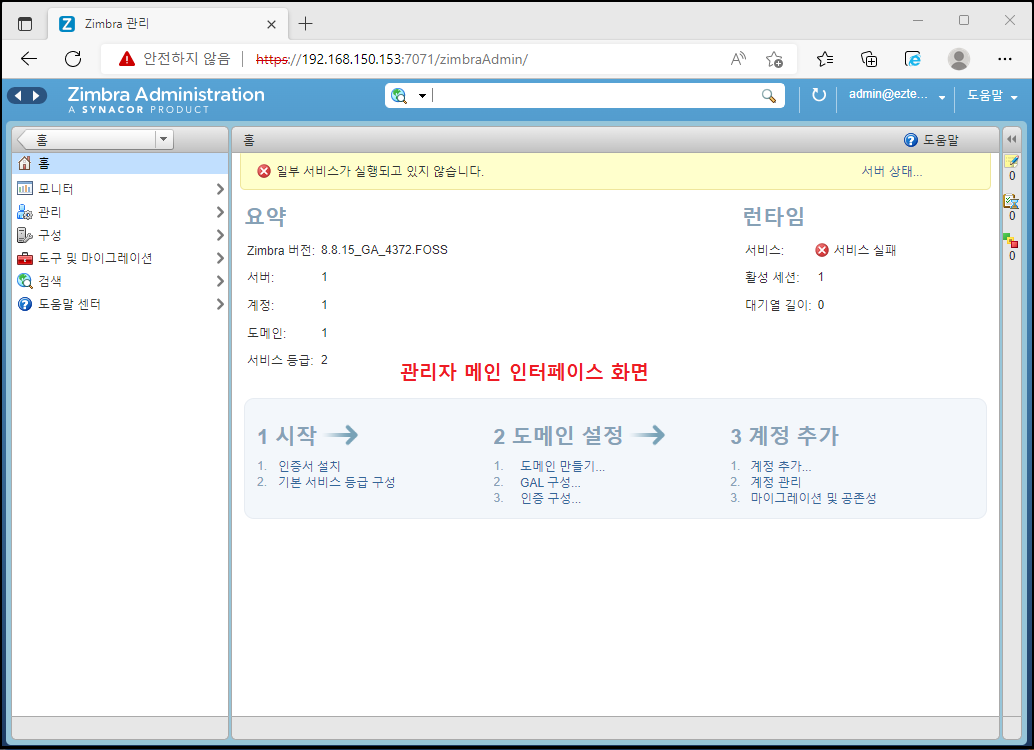Close the Zimbra 관리 tab
This screenshot has width=1034, height=750.
[271, 24]
